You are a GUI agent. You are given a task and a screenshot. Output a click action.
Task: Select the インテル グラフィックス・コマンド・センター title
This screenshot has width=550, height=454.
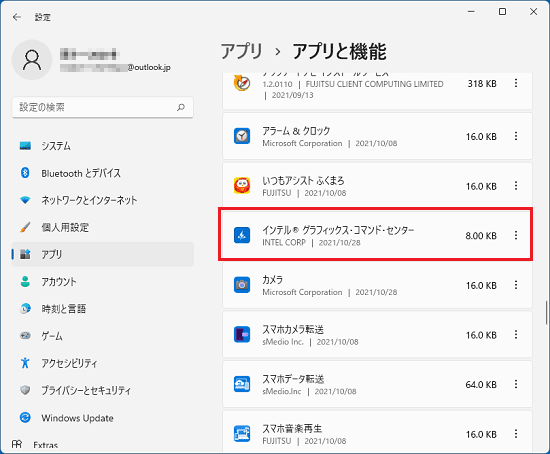pos(338,230)
